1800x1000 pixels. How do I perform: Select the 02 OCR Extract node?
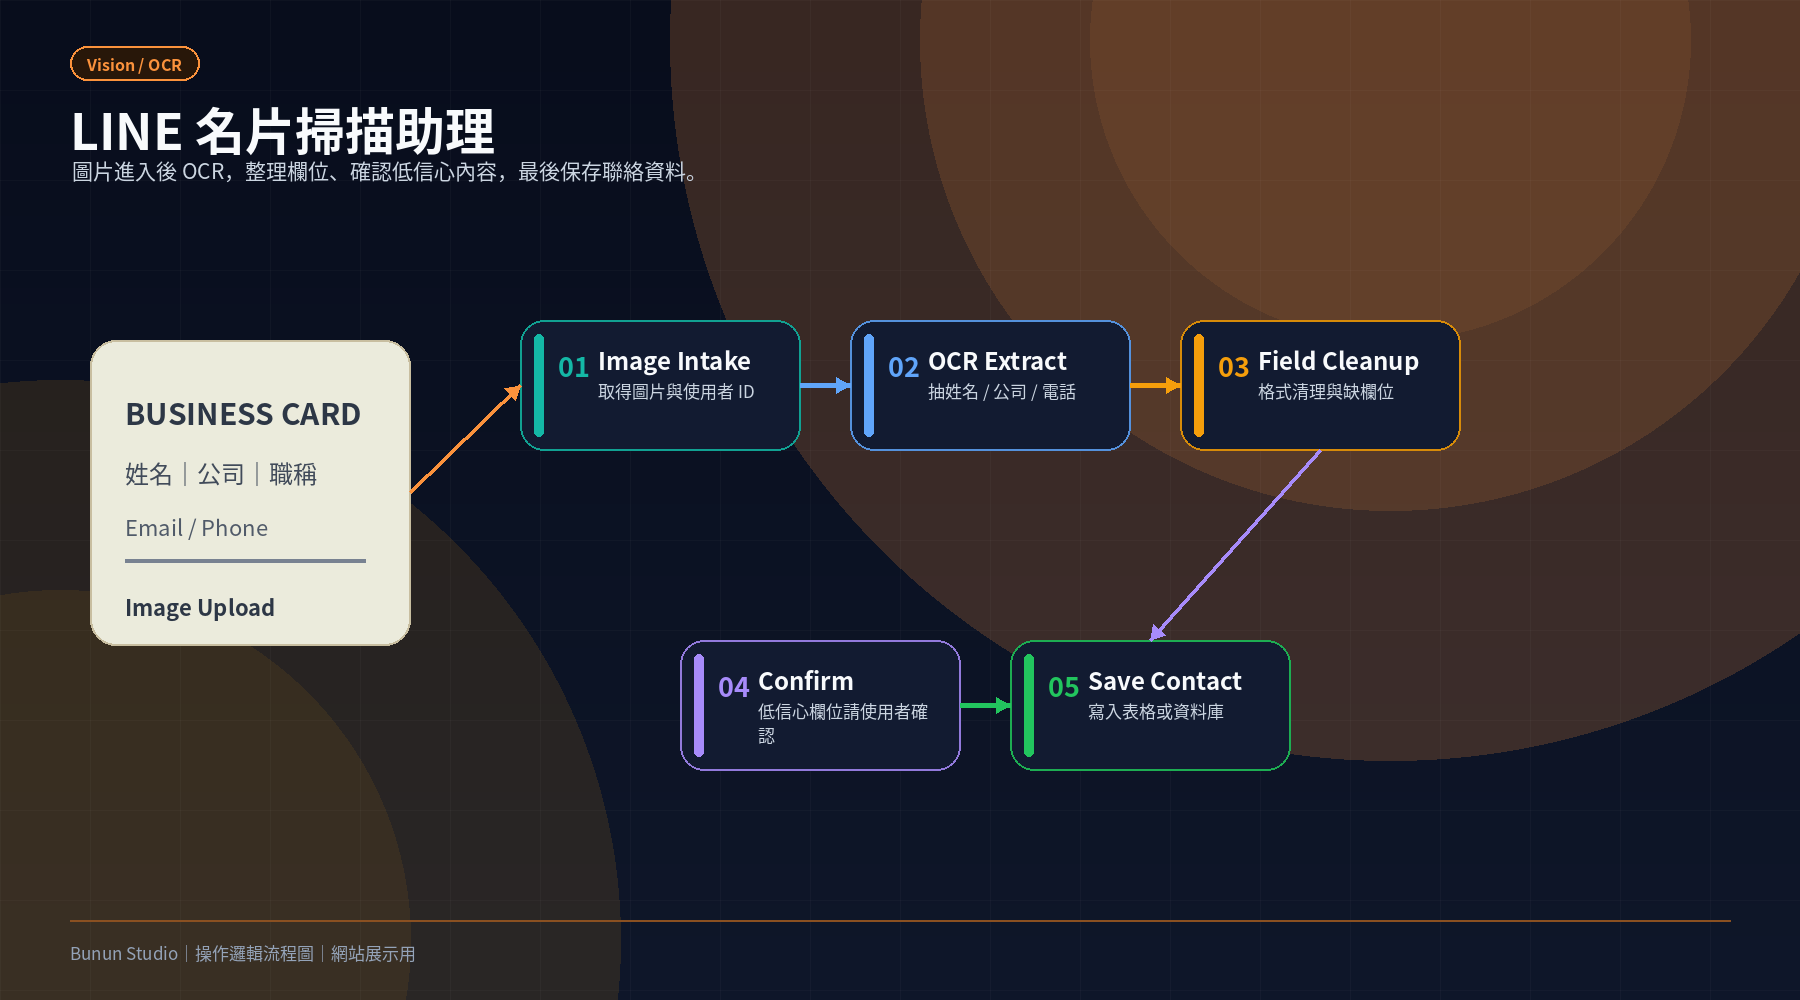click(x=990, y=385)
